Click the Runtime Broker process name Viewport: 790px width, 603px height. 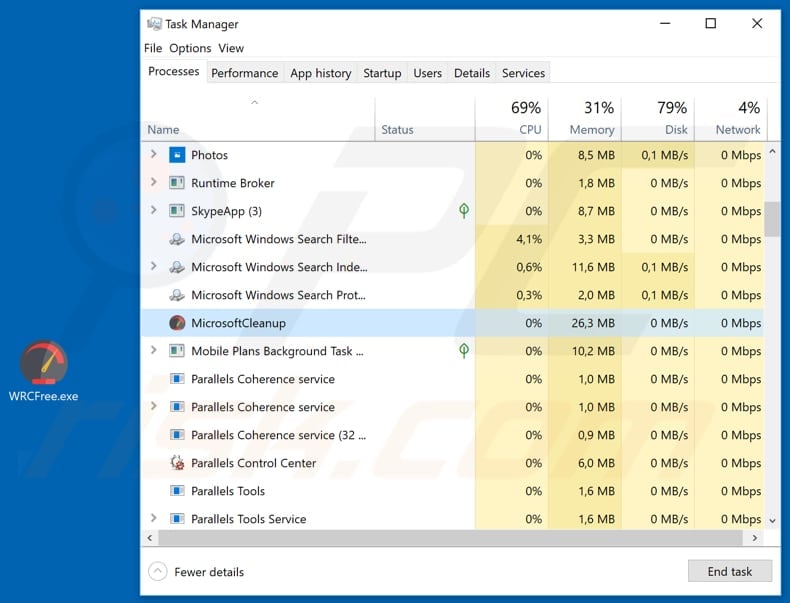pos(233,183)
